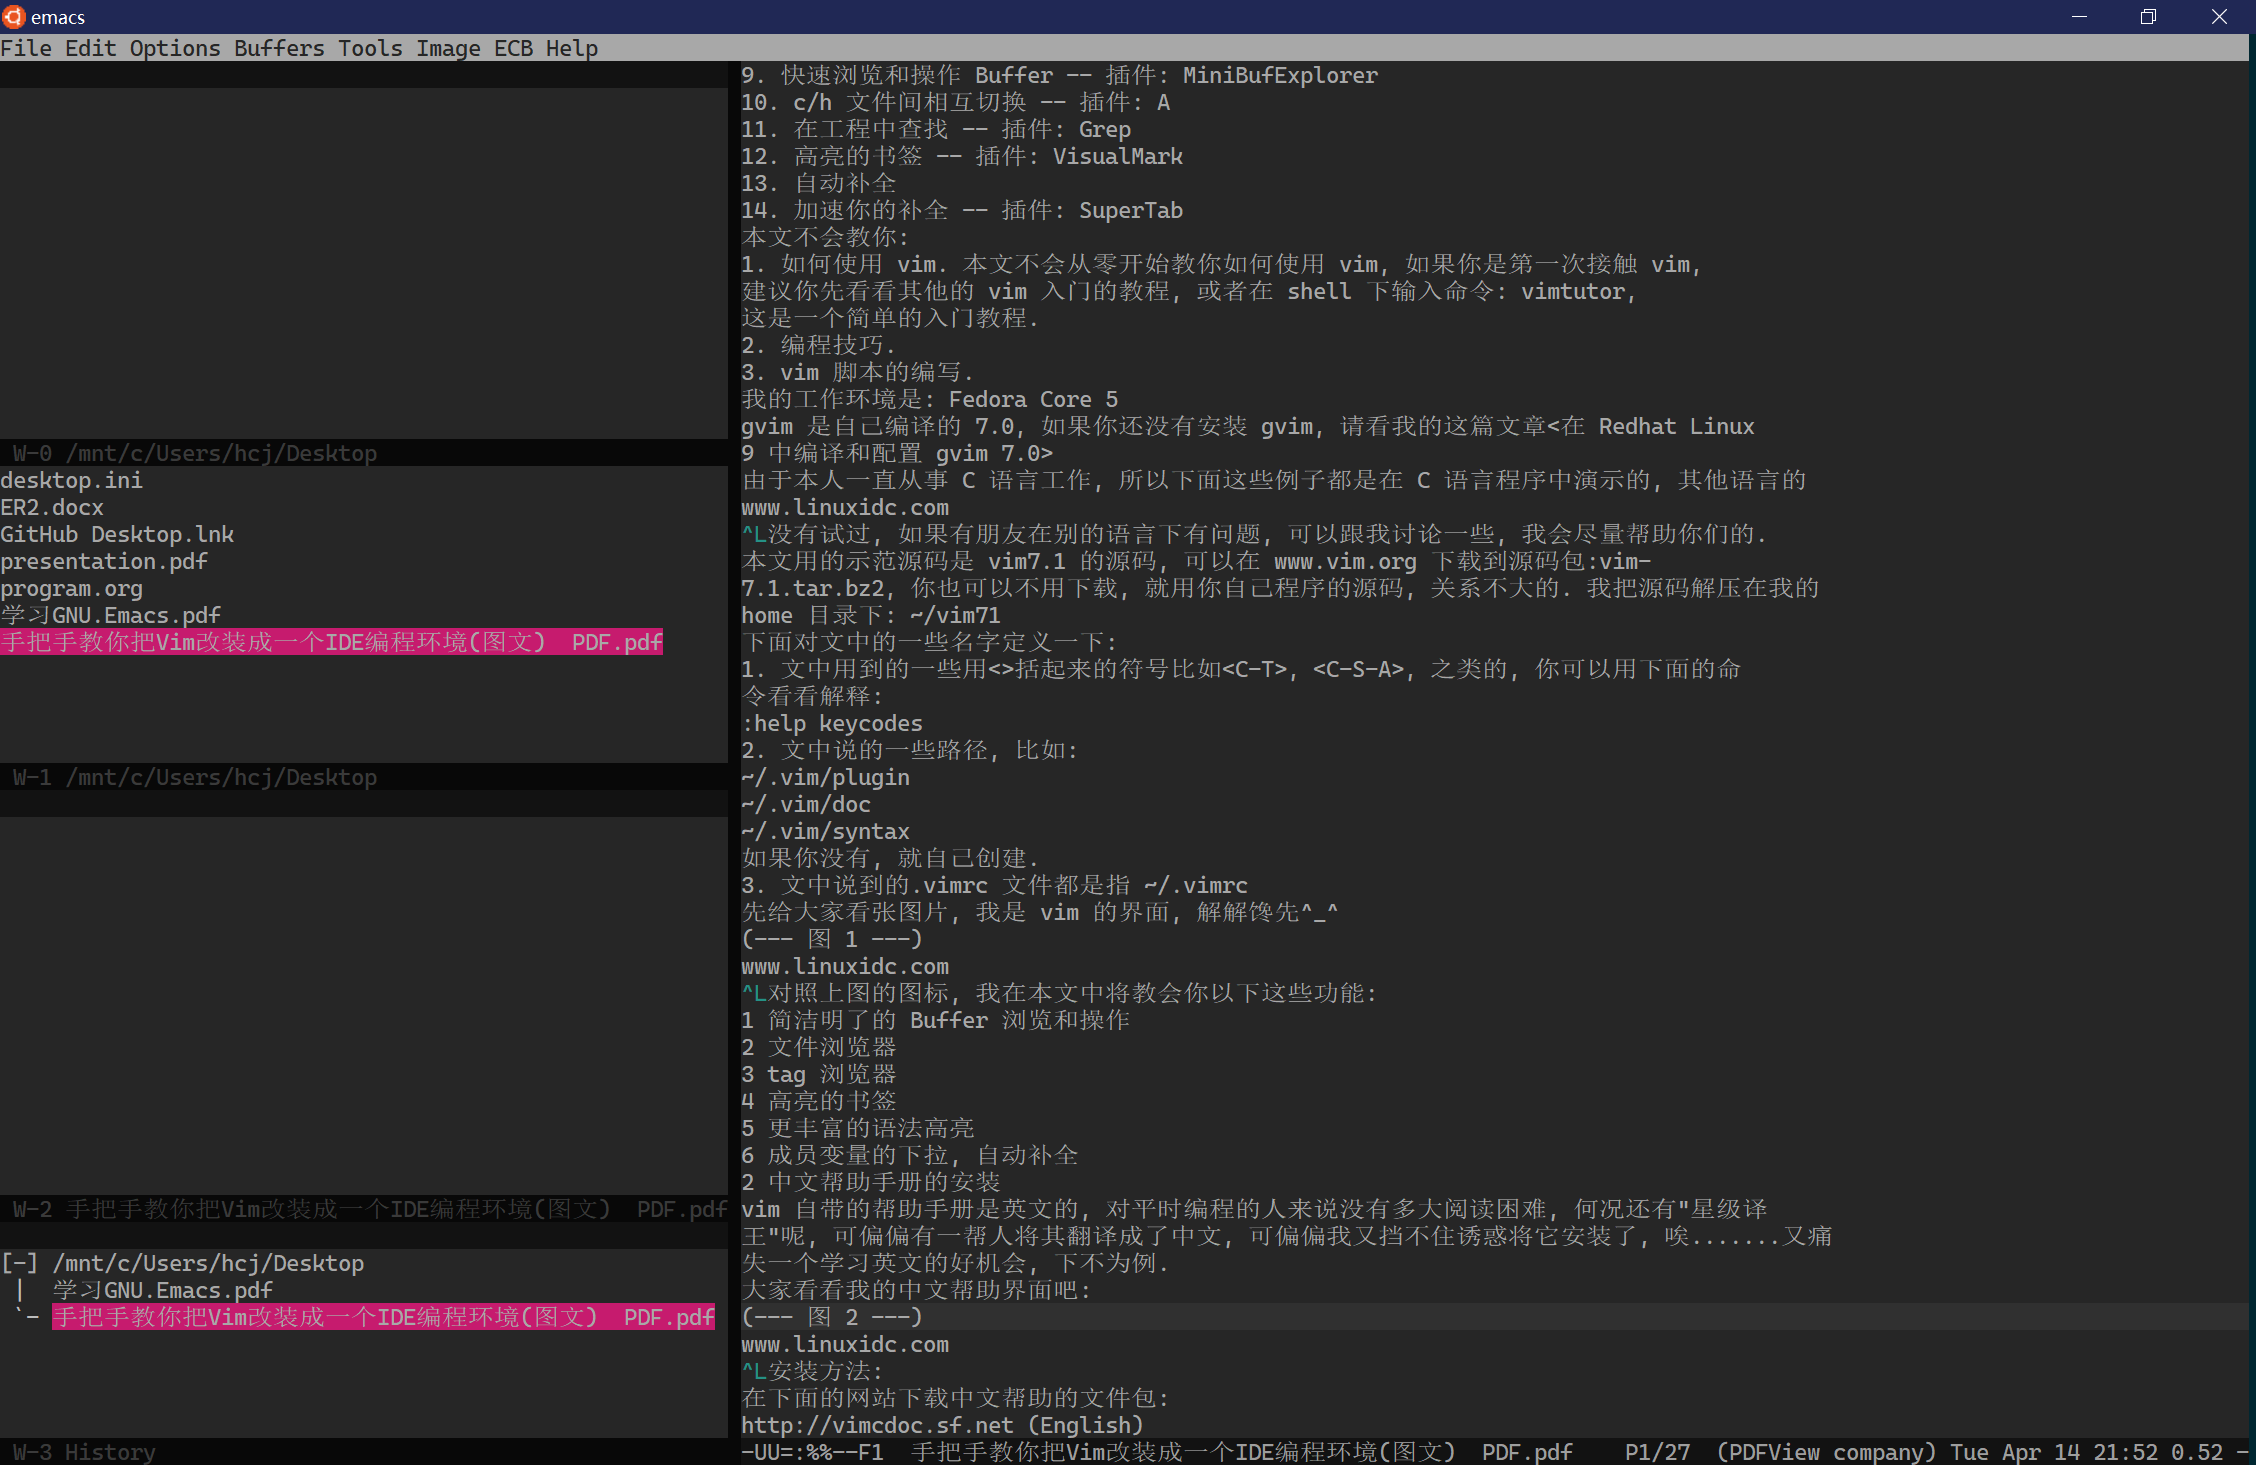The height and width of the screenshot is (1465, 2256).
Task: Click the (--- 图 2 ---) line
Action: tap(832, 1317)
